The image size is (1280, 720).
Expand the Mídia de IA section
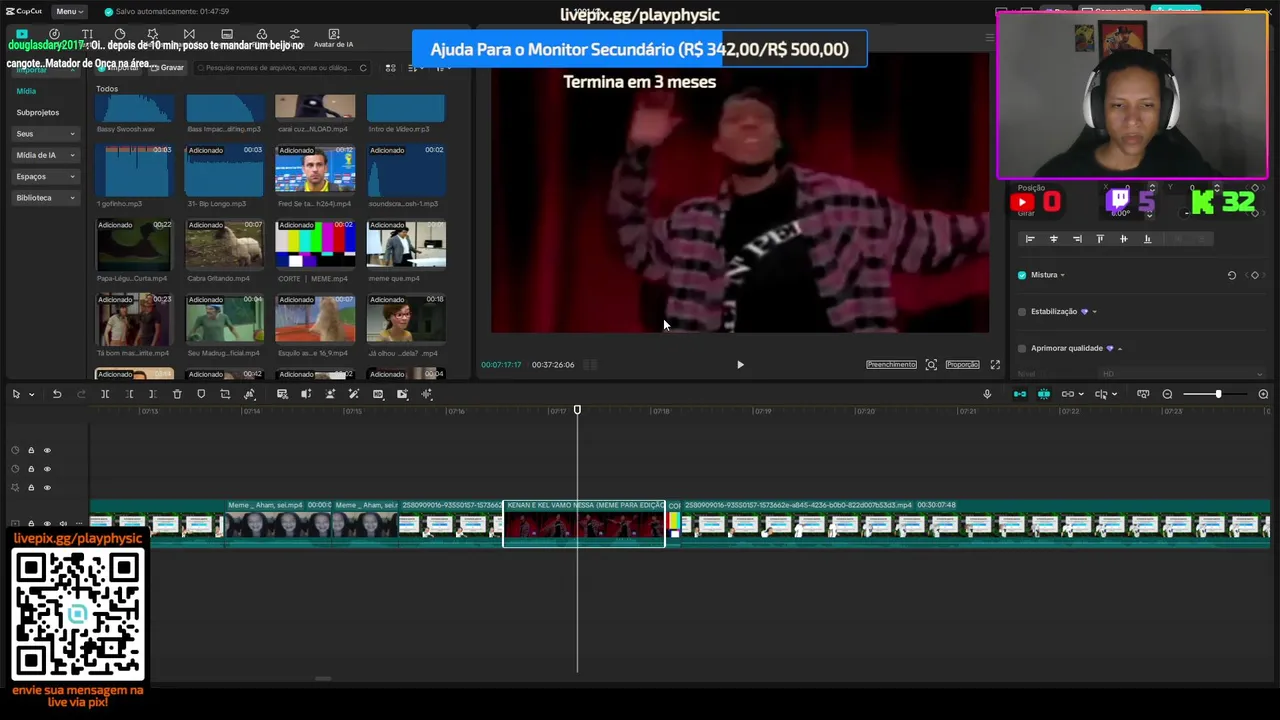click(45, 155)
